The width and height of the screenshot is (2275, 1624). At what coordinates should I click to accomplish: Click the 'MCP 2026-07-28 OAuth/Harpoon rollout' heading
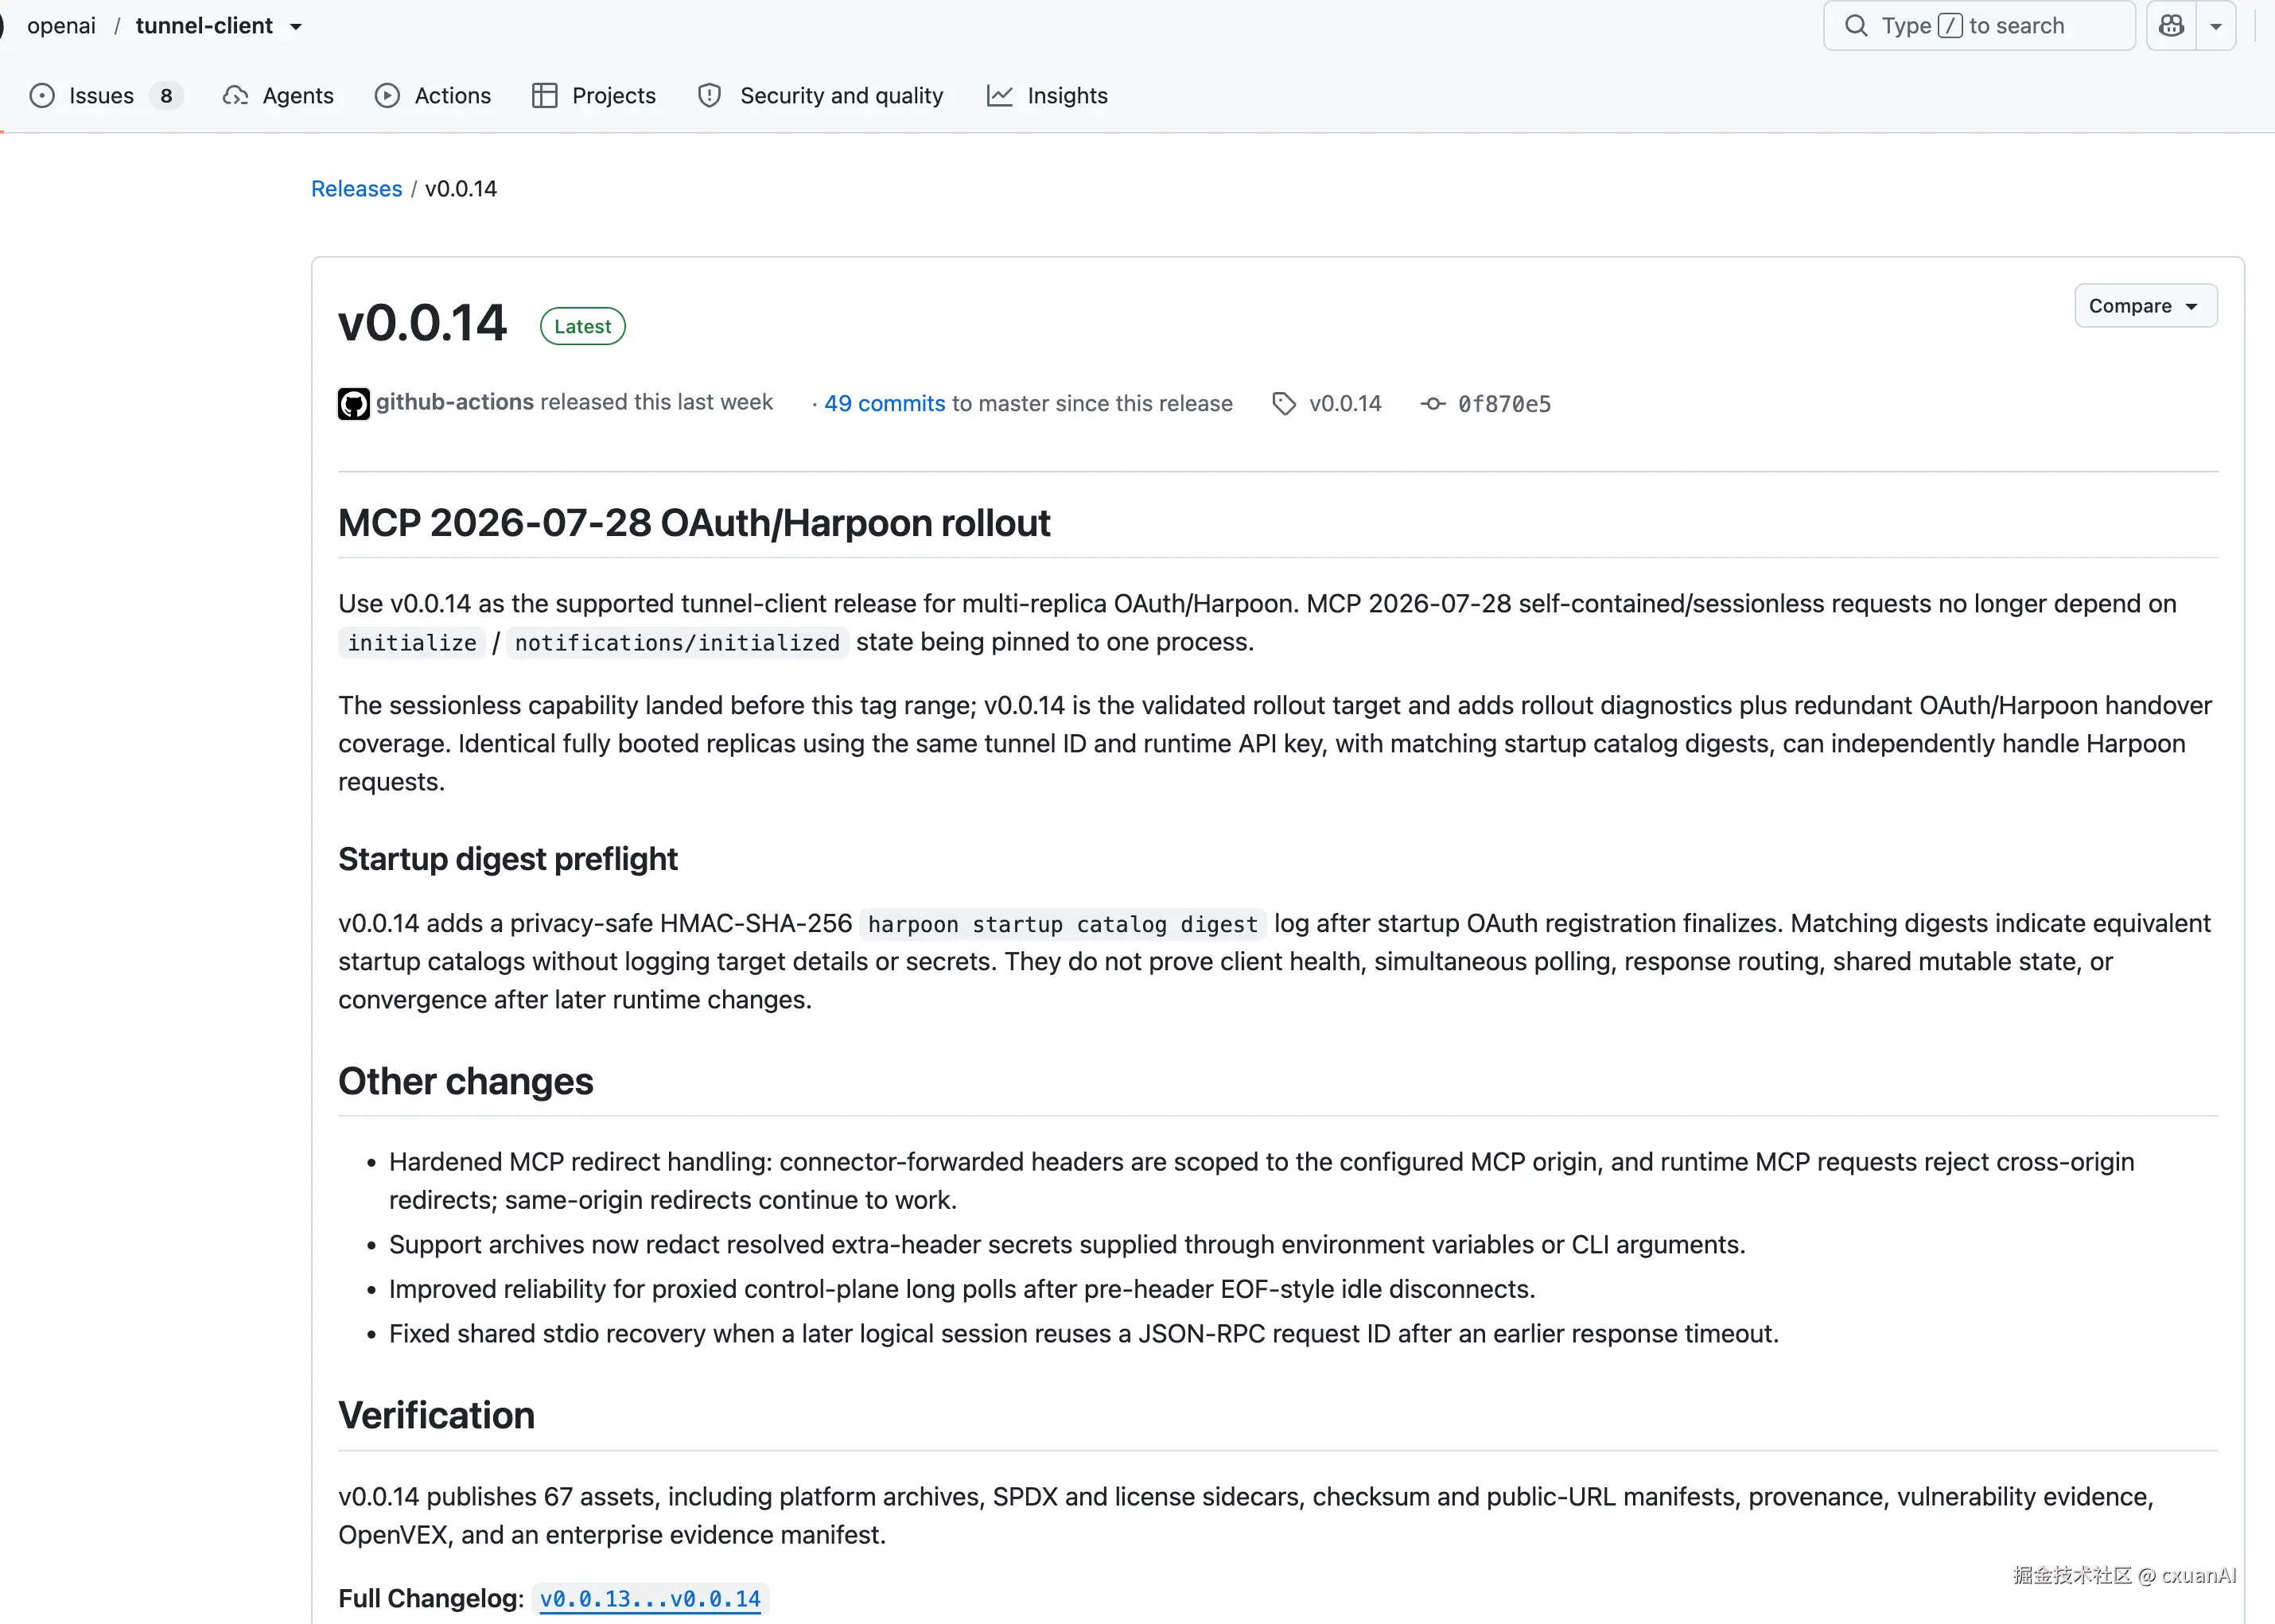[x=694, y=523]
